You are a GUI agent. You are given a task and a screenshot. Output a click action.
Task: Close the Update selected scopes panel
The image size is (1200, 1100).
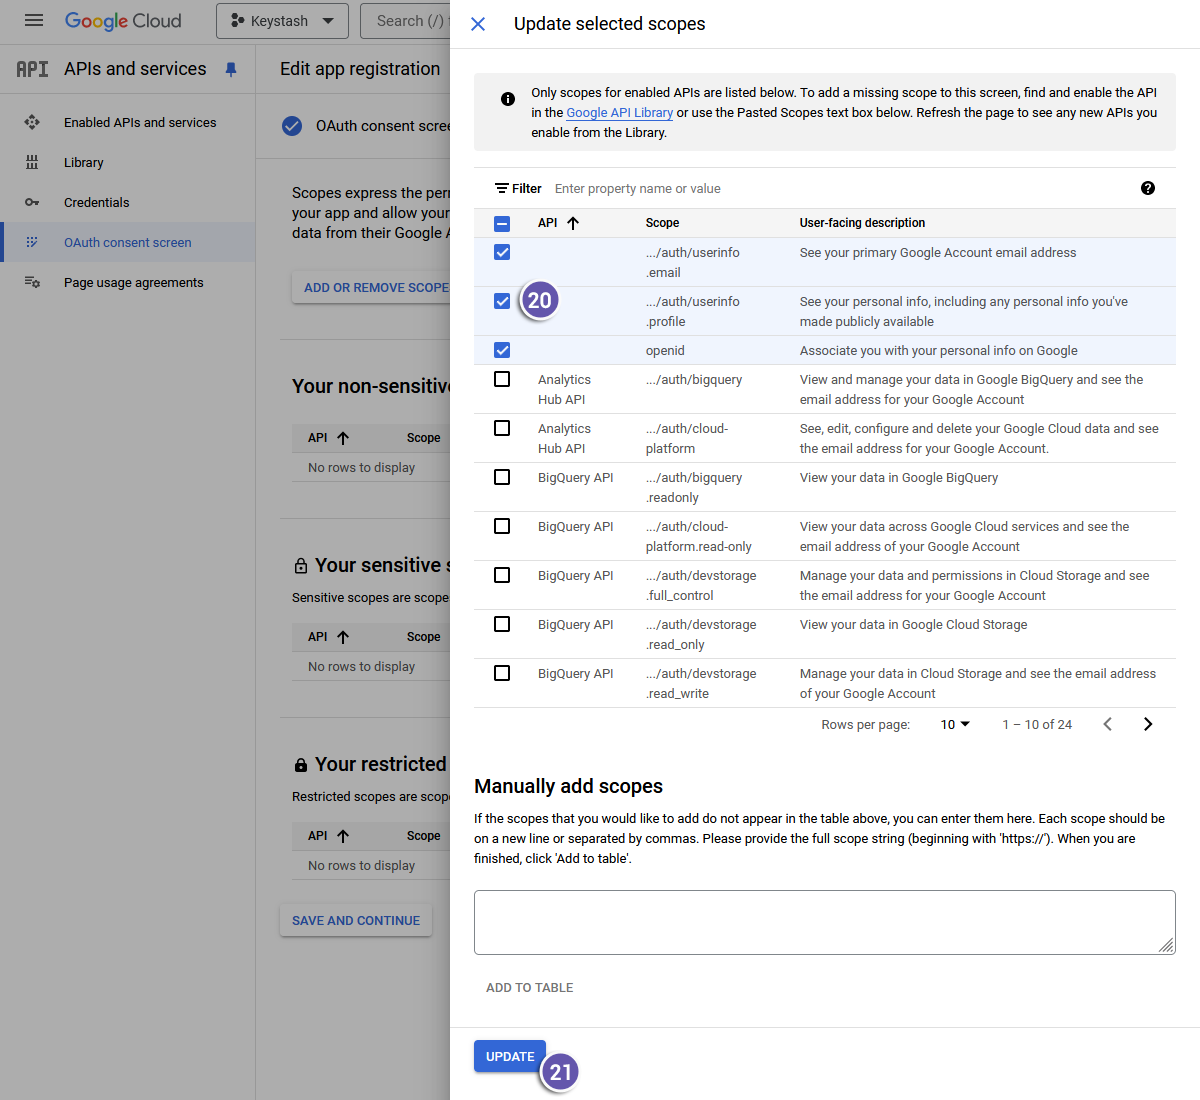pyautogui.click(x=478, y=24)
